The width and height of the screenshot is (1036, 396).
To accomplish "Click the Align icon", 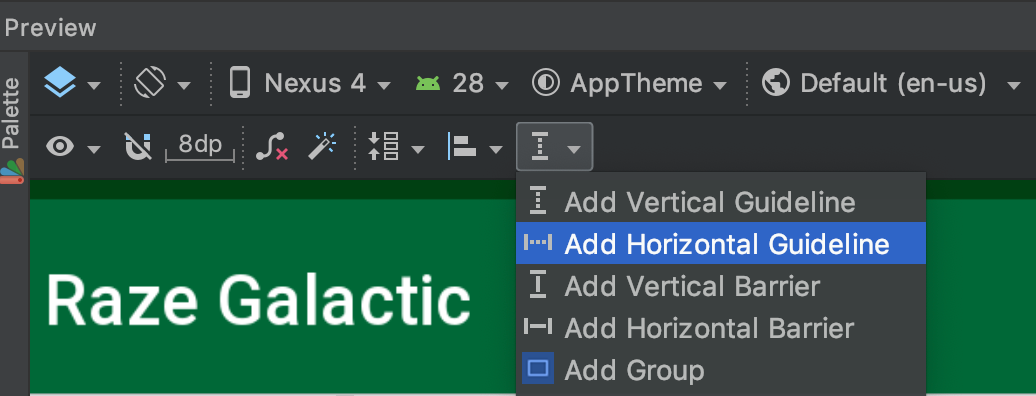I will (x=462, y=146).
